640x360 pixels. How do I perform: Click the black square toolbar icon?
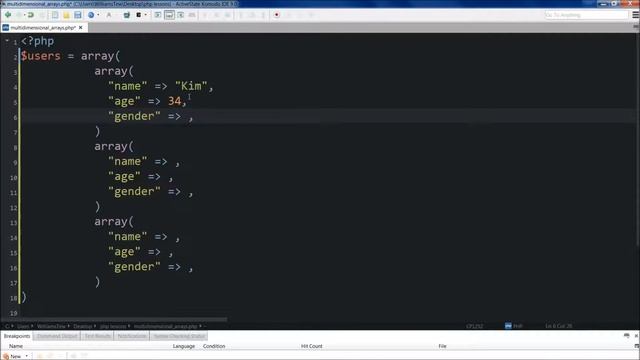point(138,15)
